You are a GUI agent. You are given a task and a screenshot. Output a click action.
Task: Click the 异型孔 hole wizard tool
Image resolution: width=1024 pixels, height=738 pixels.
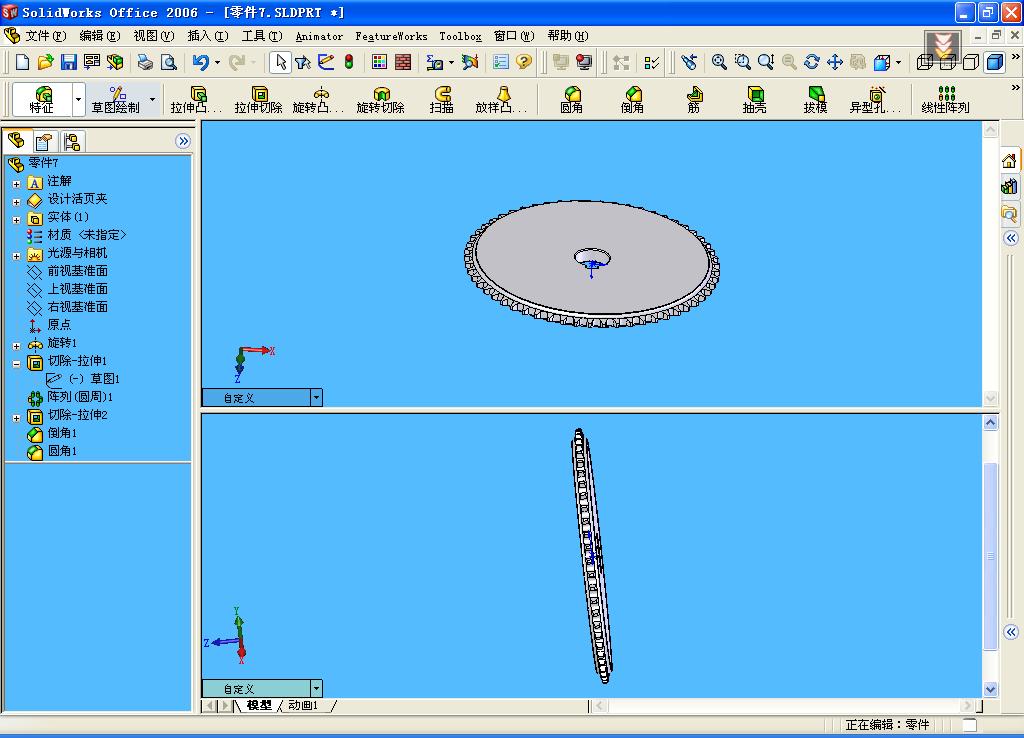pyautogui.click(x=875, y=99)
